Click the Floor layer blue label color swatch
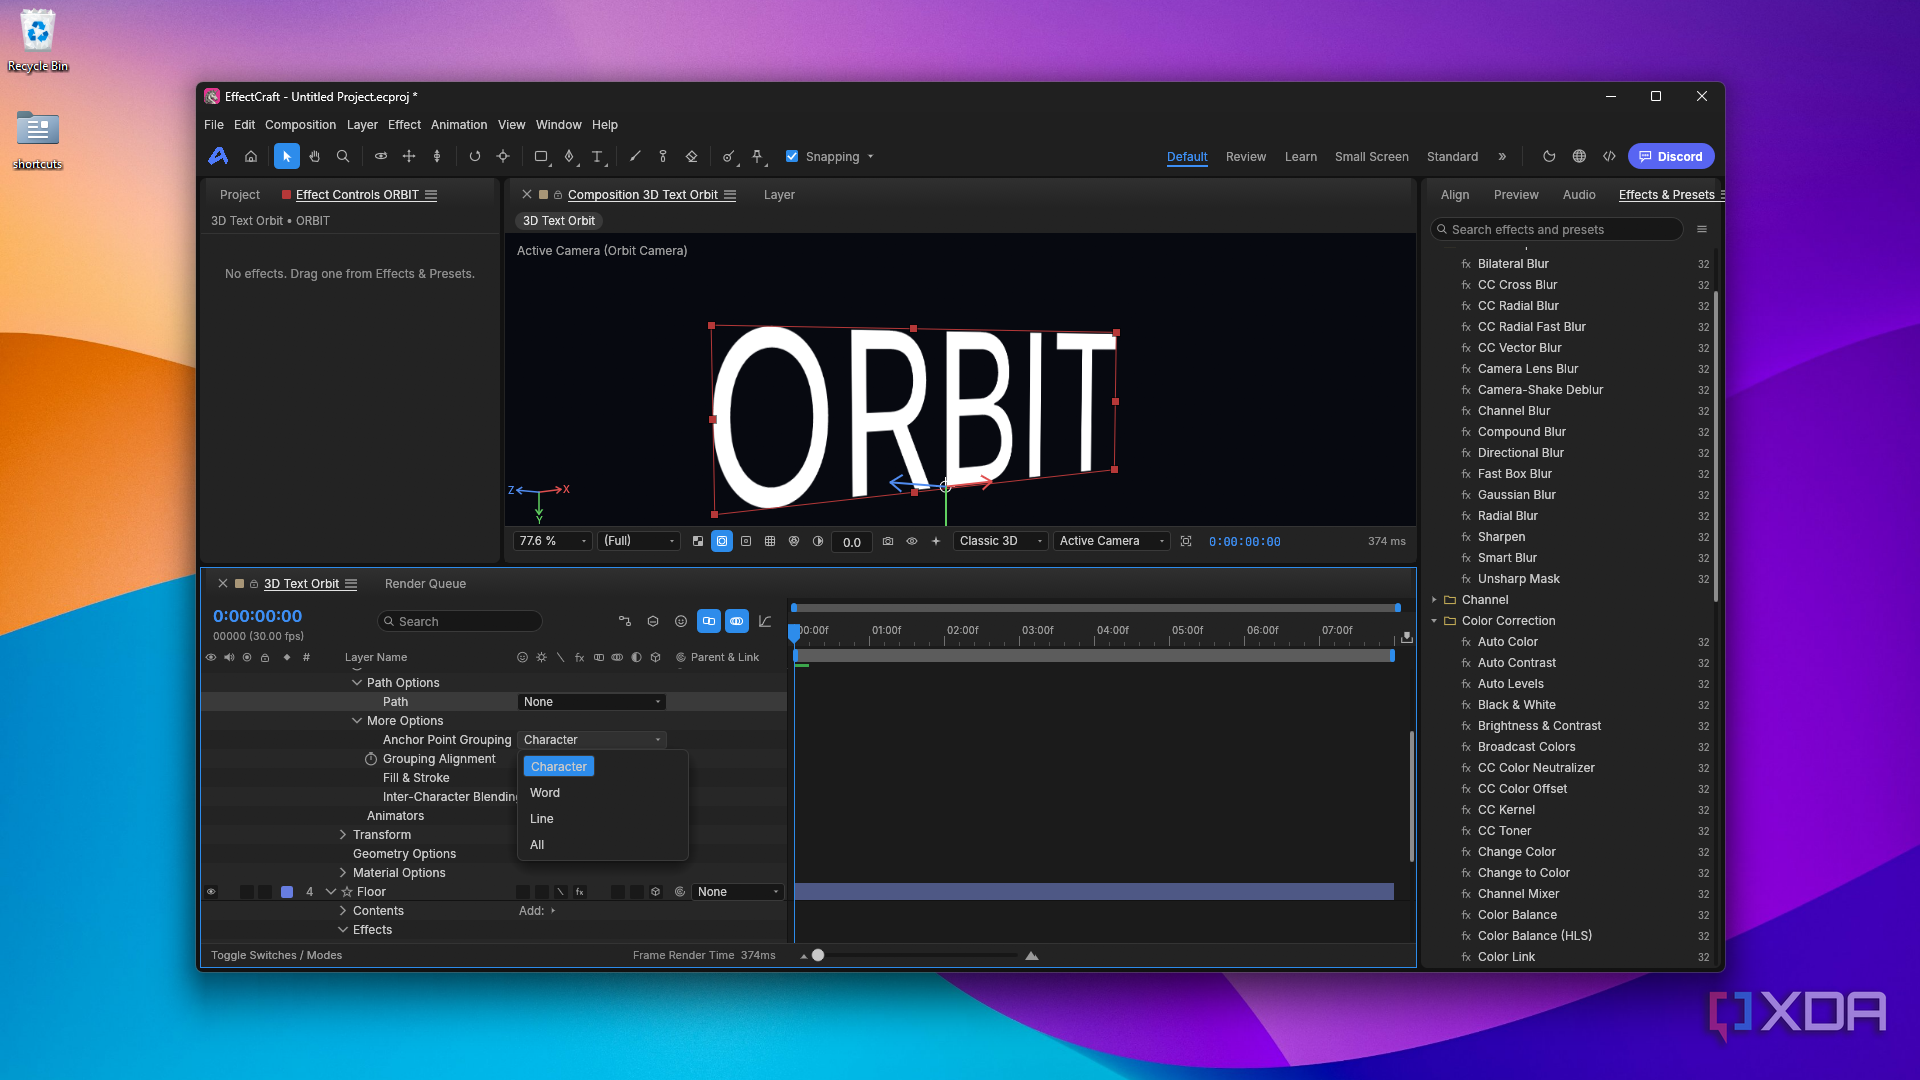 (x=287, y=892)
